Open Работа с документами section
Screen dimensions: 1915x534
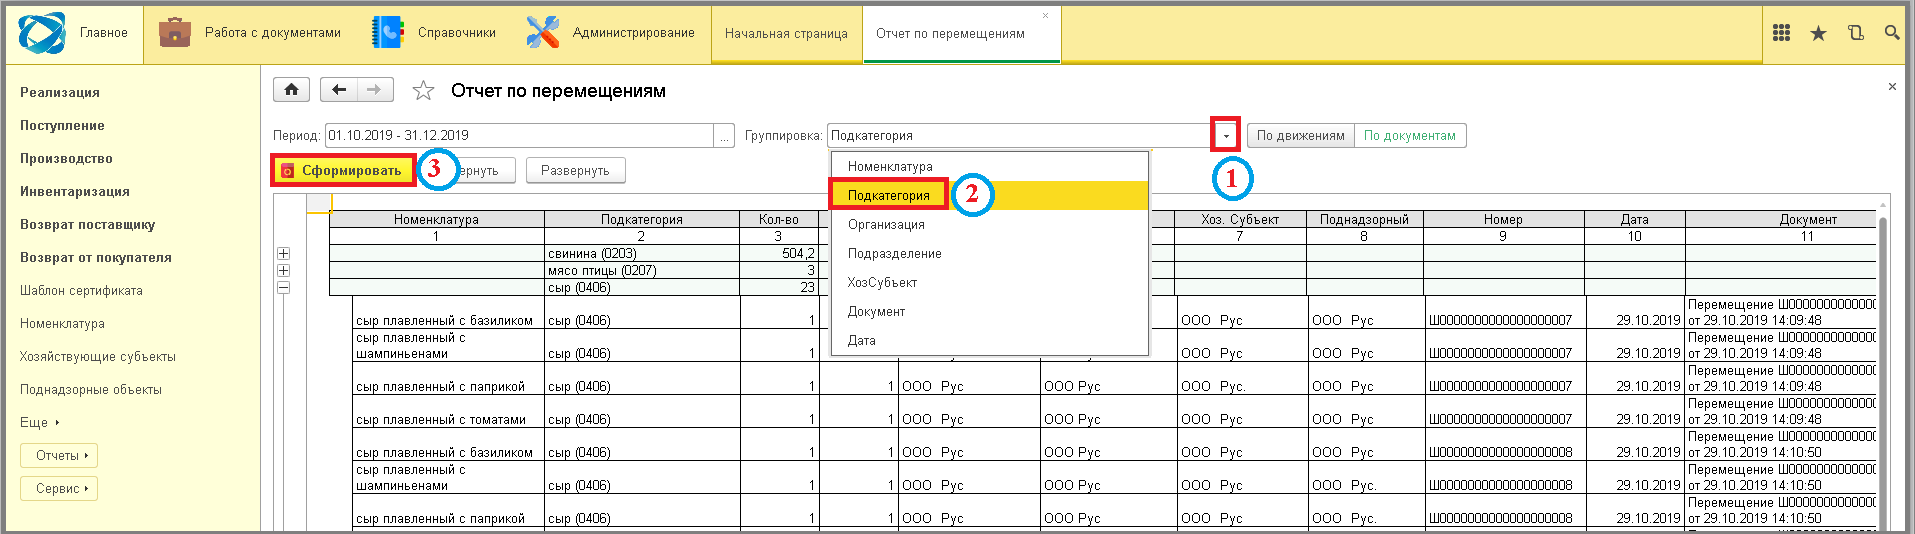(x=250, y=33)
